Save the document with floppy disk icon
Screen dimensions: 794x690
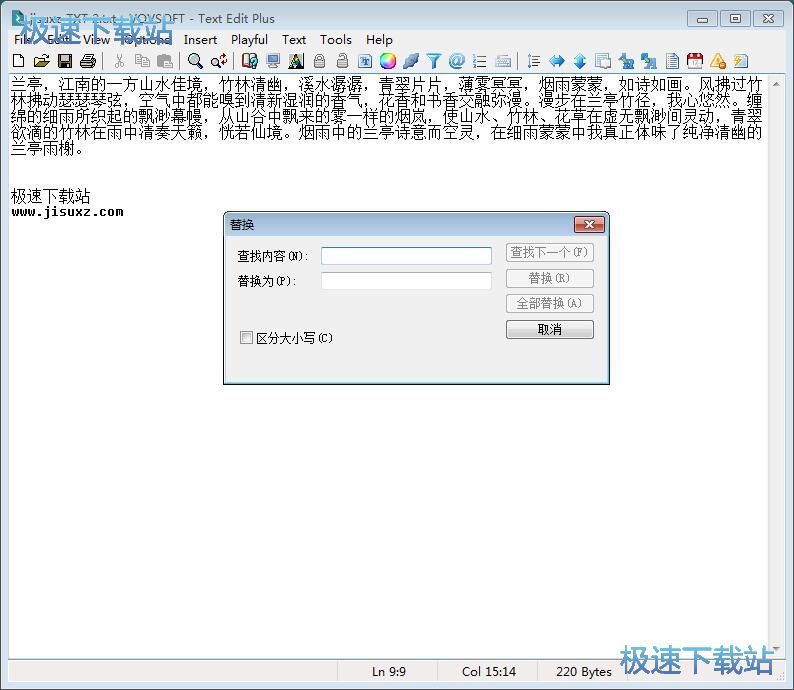tap(65, 61)
